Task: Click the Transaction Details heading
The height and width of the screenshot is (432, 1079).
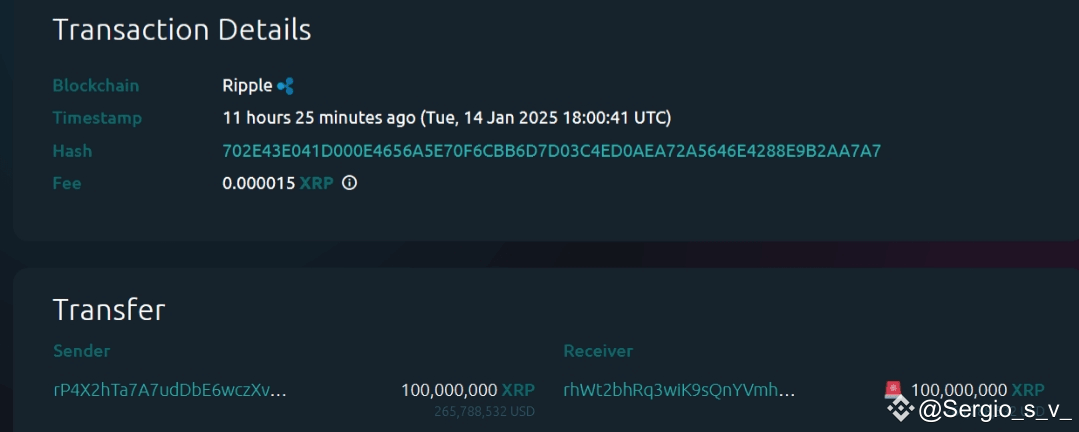Action: pyautogui.click(x=182, y=30)
